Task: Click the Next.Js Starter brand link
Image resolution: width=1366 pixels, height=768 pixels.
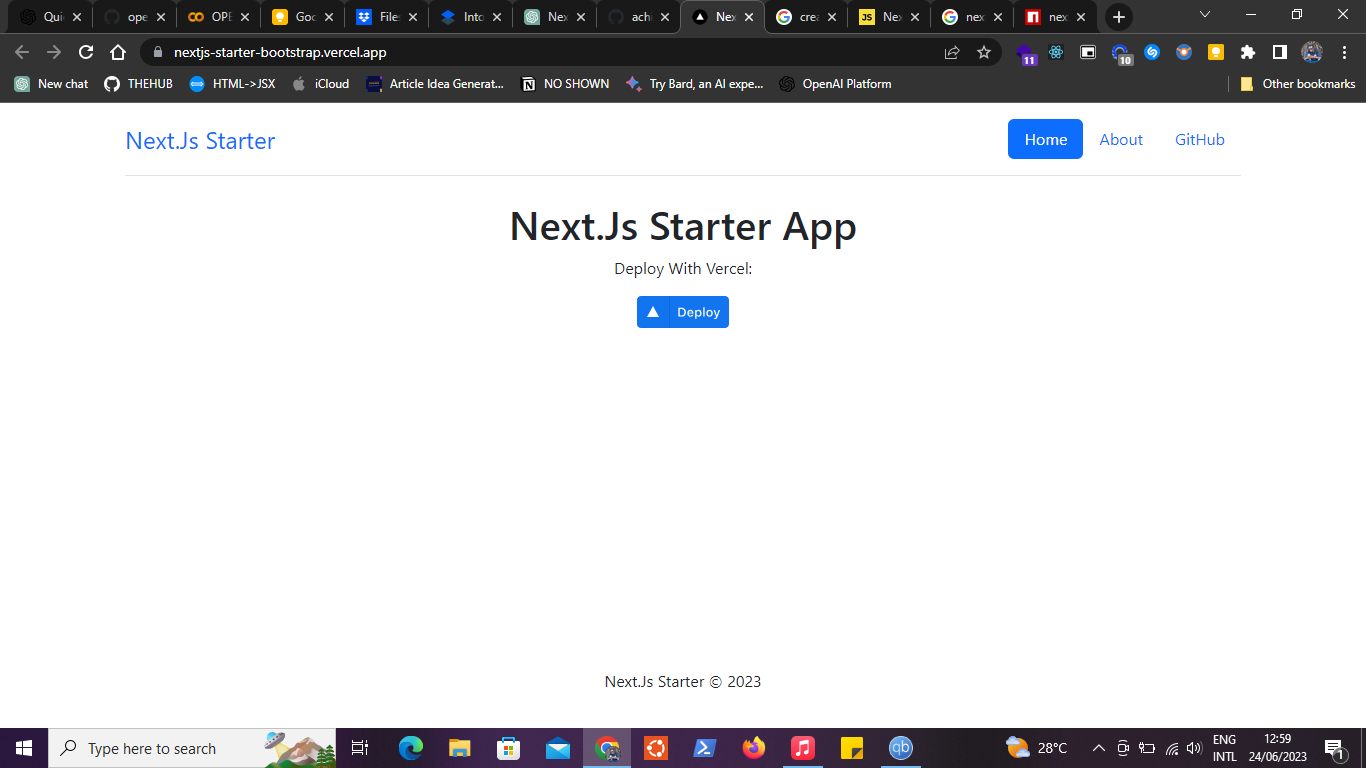Action: [200, 141]
